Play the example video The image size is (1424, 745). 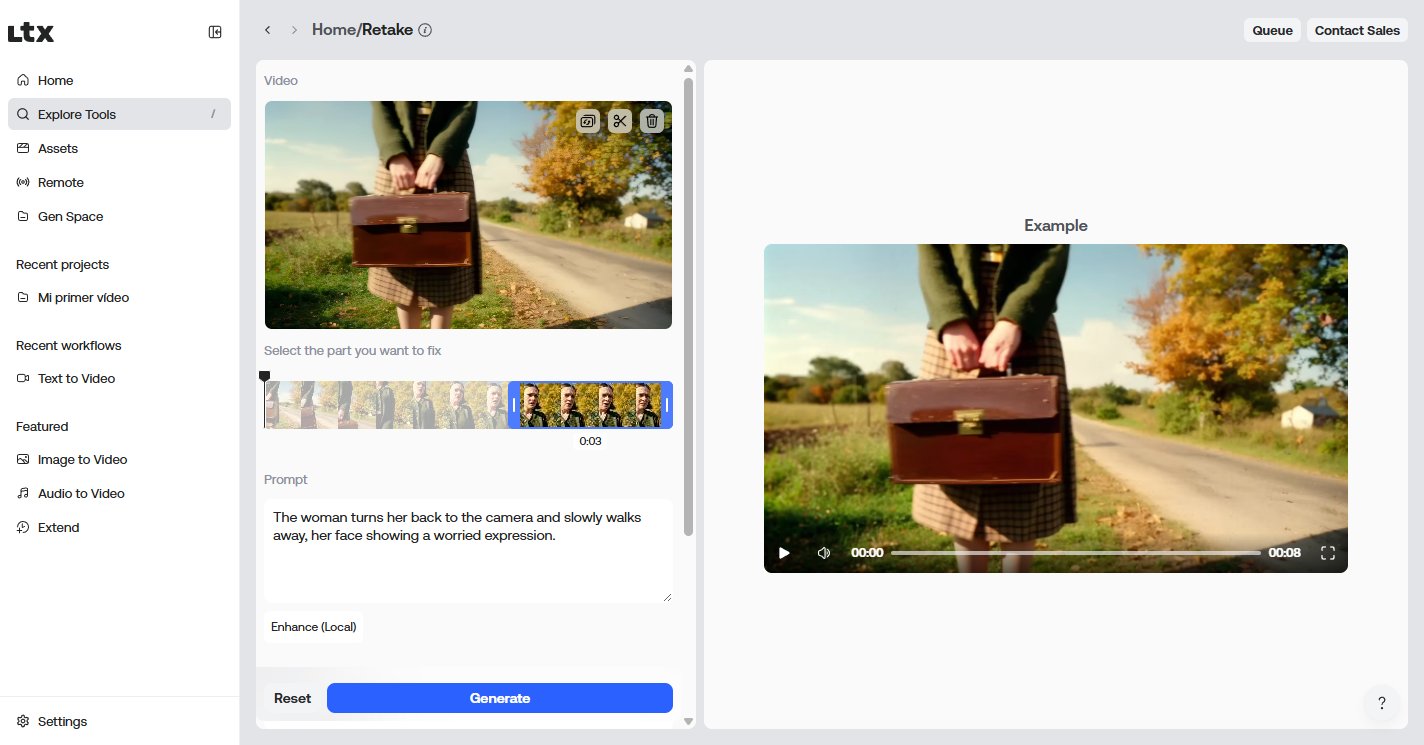785,553
